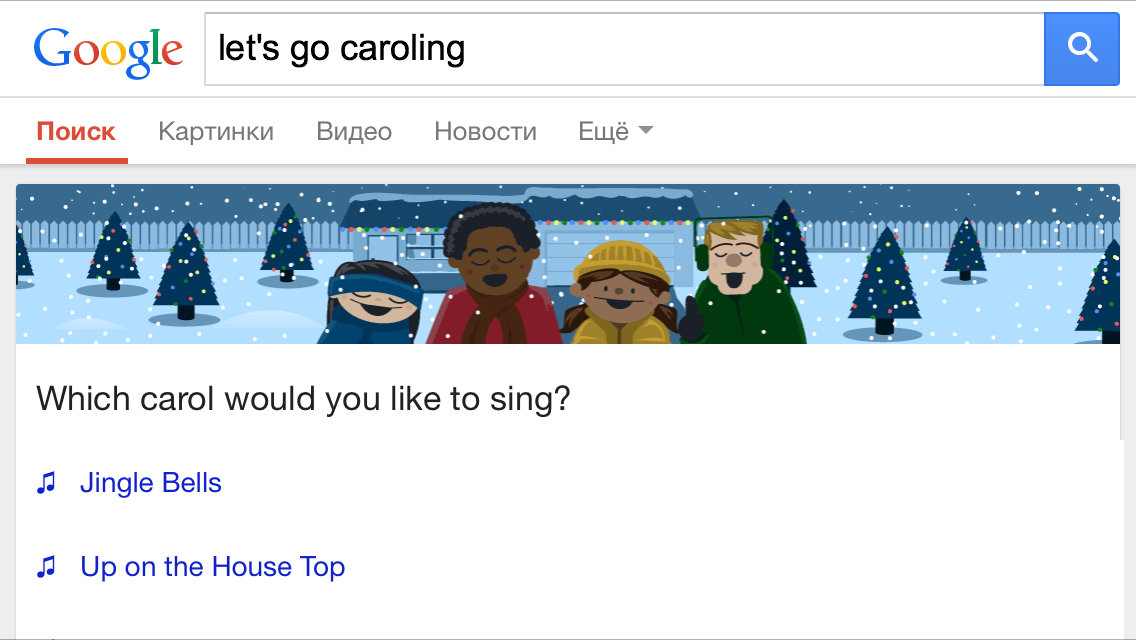Open the Новости results
Screen dimensions: 1136x640
tap(485, 130)
